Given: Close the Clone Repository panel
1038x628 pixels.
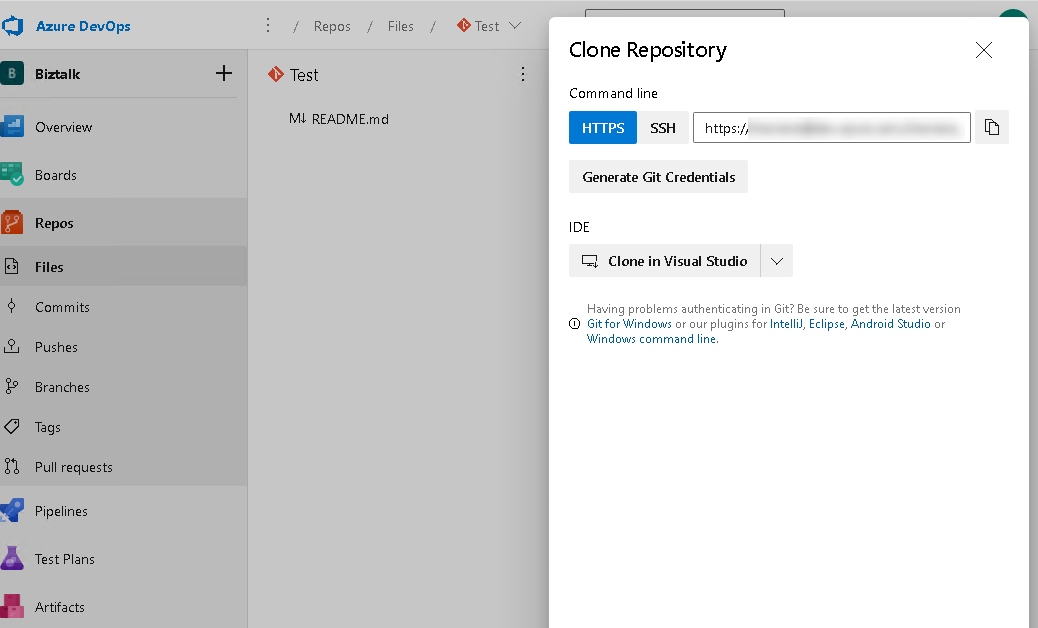Looking at the screenshot, I should [984, 50].
